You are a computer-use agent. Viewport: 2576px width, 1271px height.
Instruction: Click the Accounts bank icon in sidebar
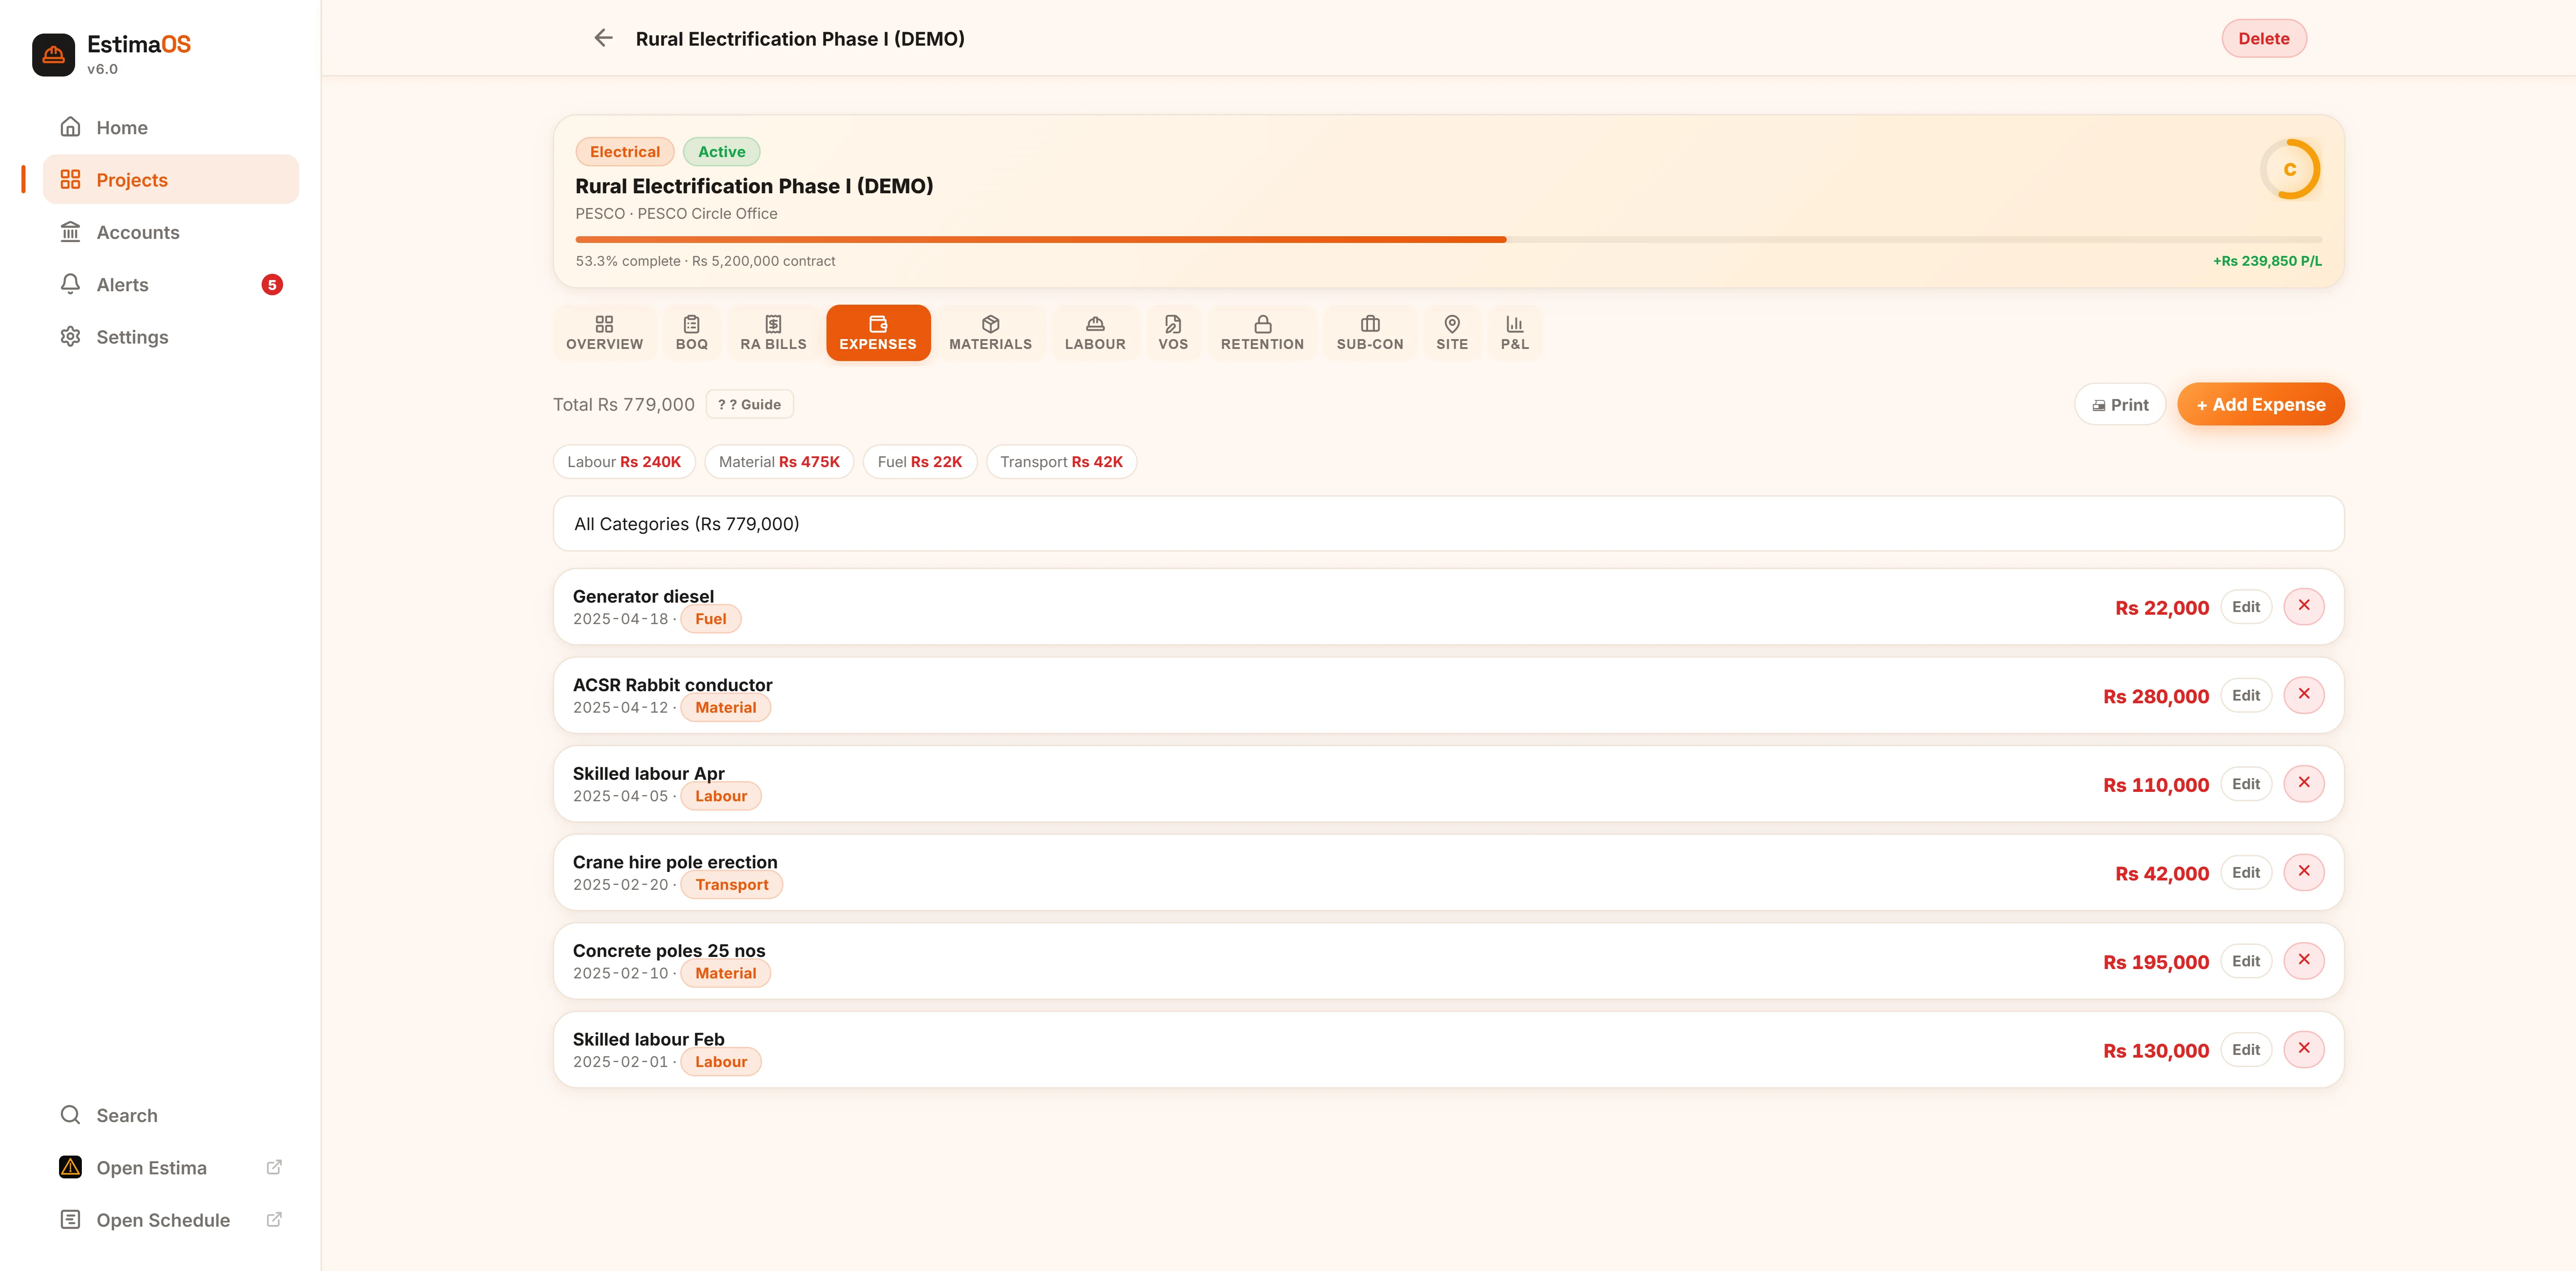[x=70, y=232]
